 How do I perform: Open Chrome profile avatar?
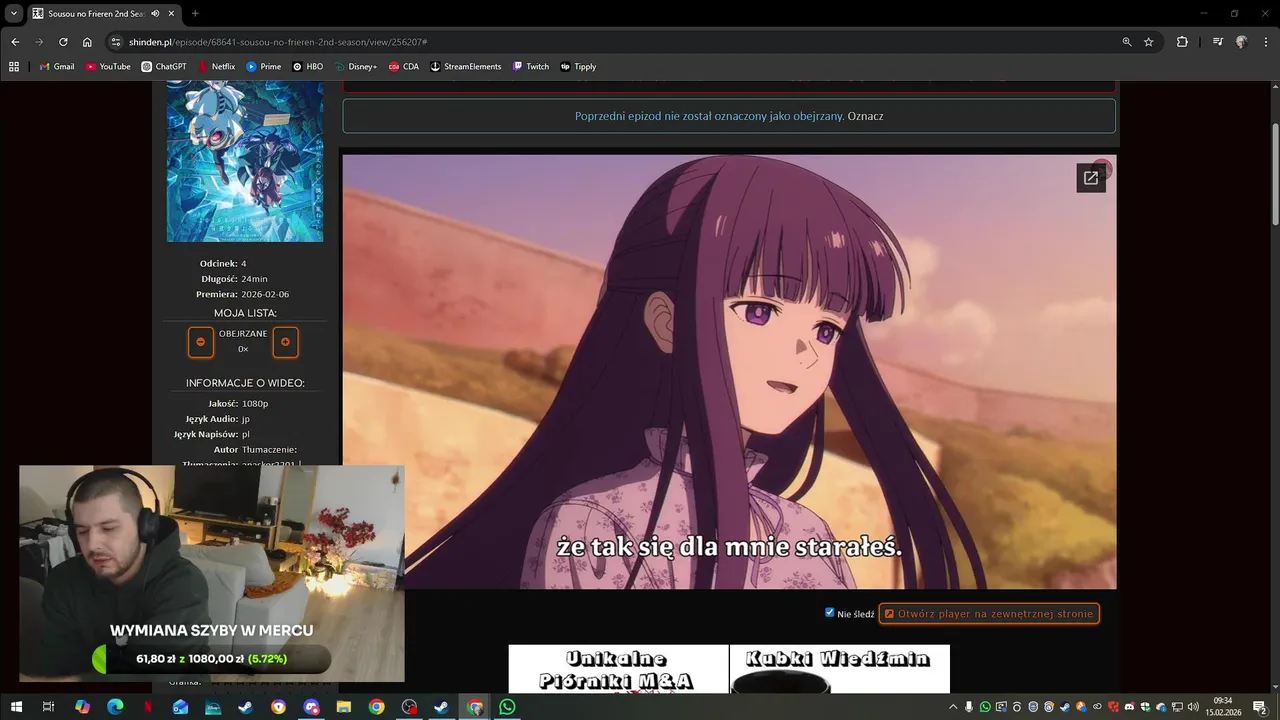point(1241,42)
